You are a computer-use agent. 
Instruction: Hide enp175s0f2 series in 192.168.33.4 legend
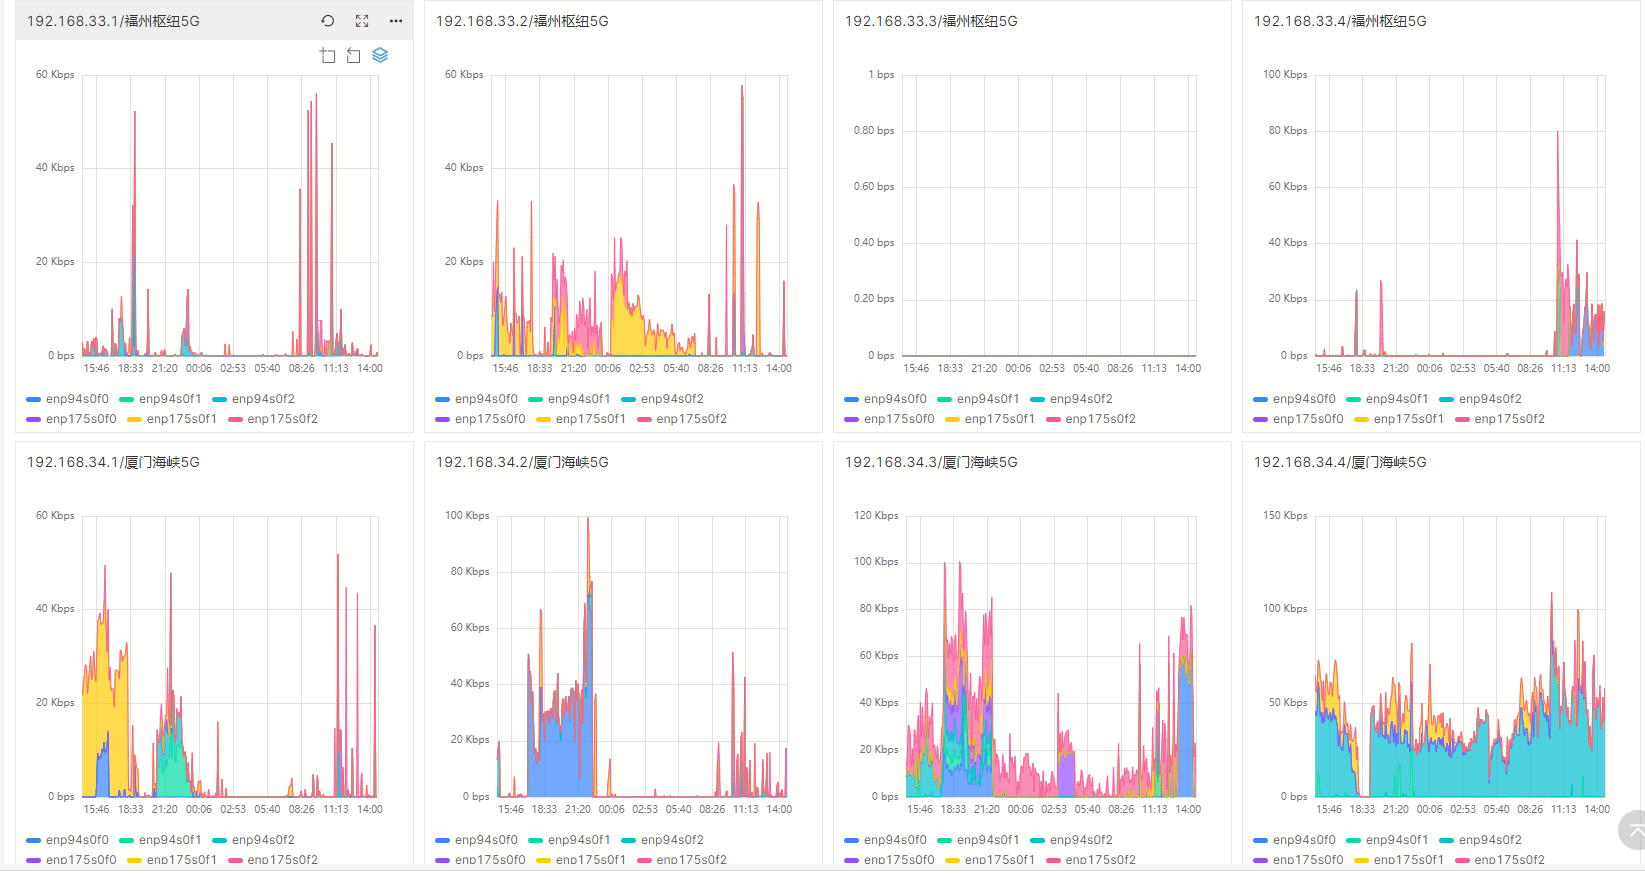(x=1499, y=419)
